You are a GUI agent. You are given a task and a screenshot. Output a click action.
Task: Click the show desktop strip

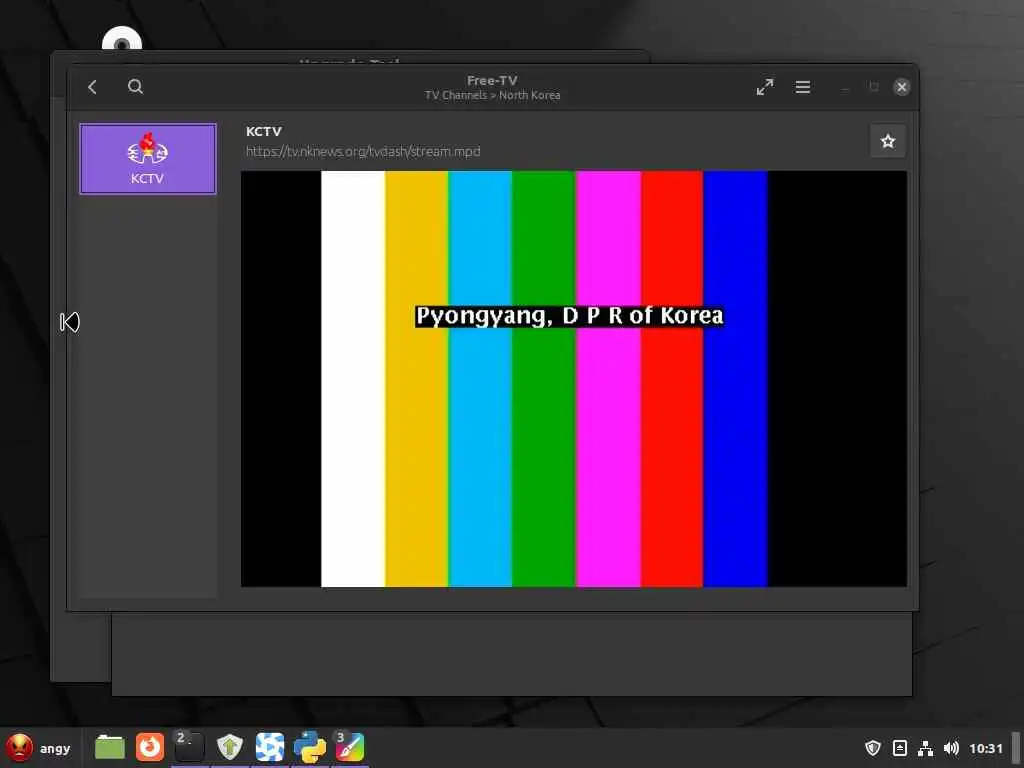pyautogui.click(x=1016, y=748)
